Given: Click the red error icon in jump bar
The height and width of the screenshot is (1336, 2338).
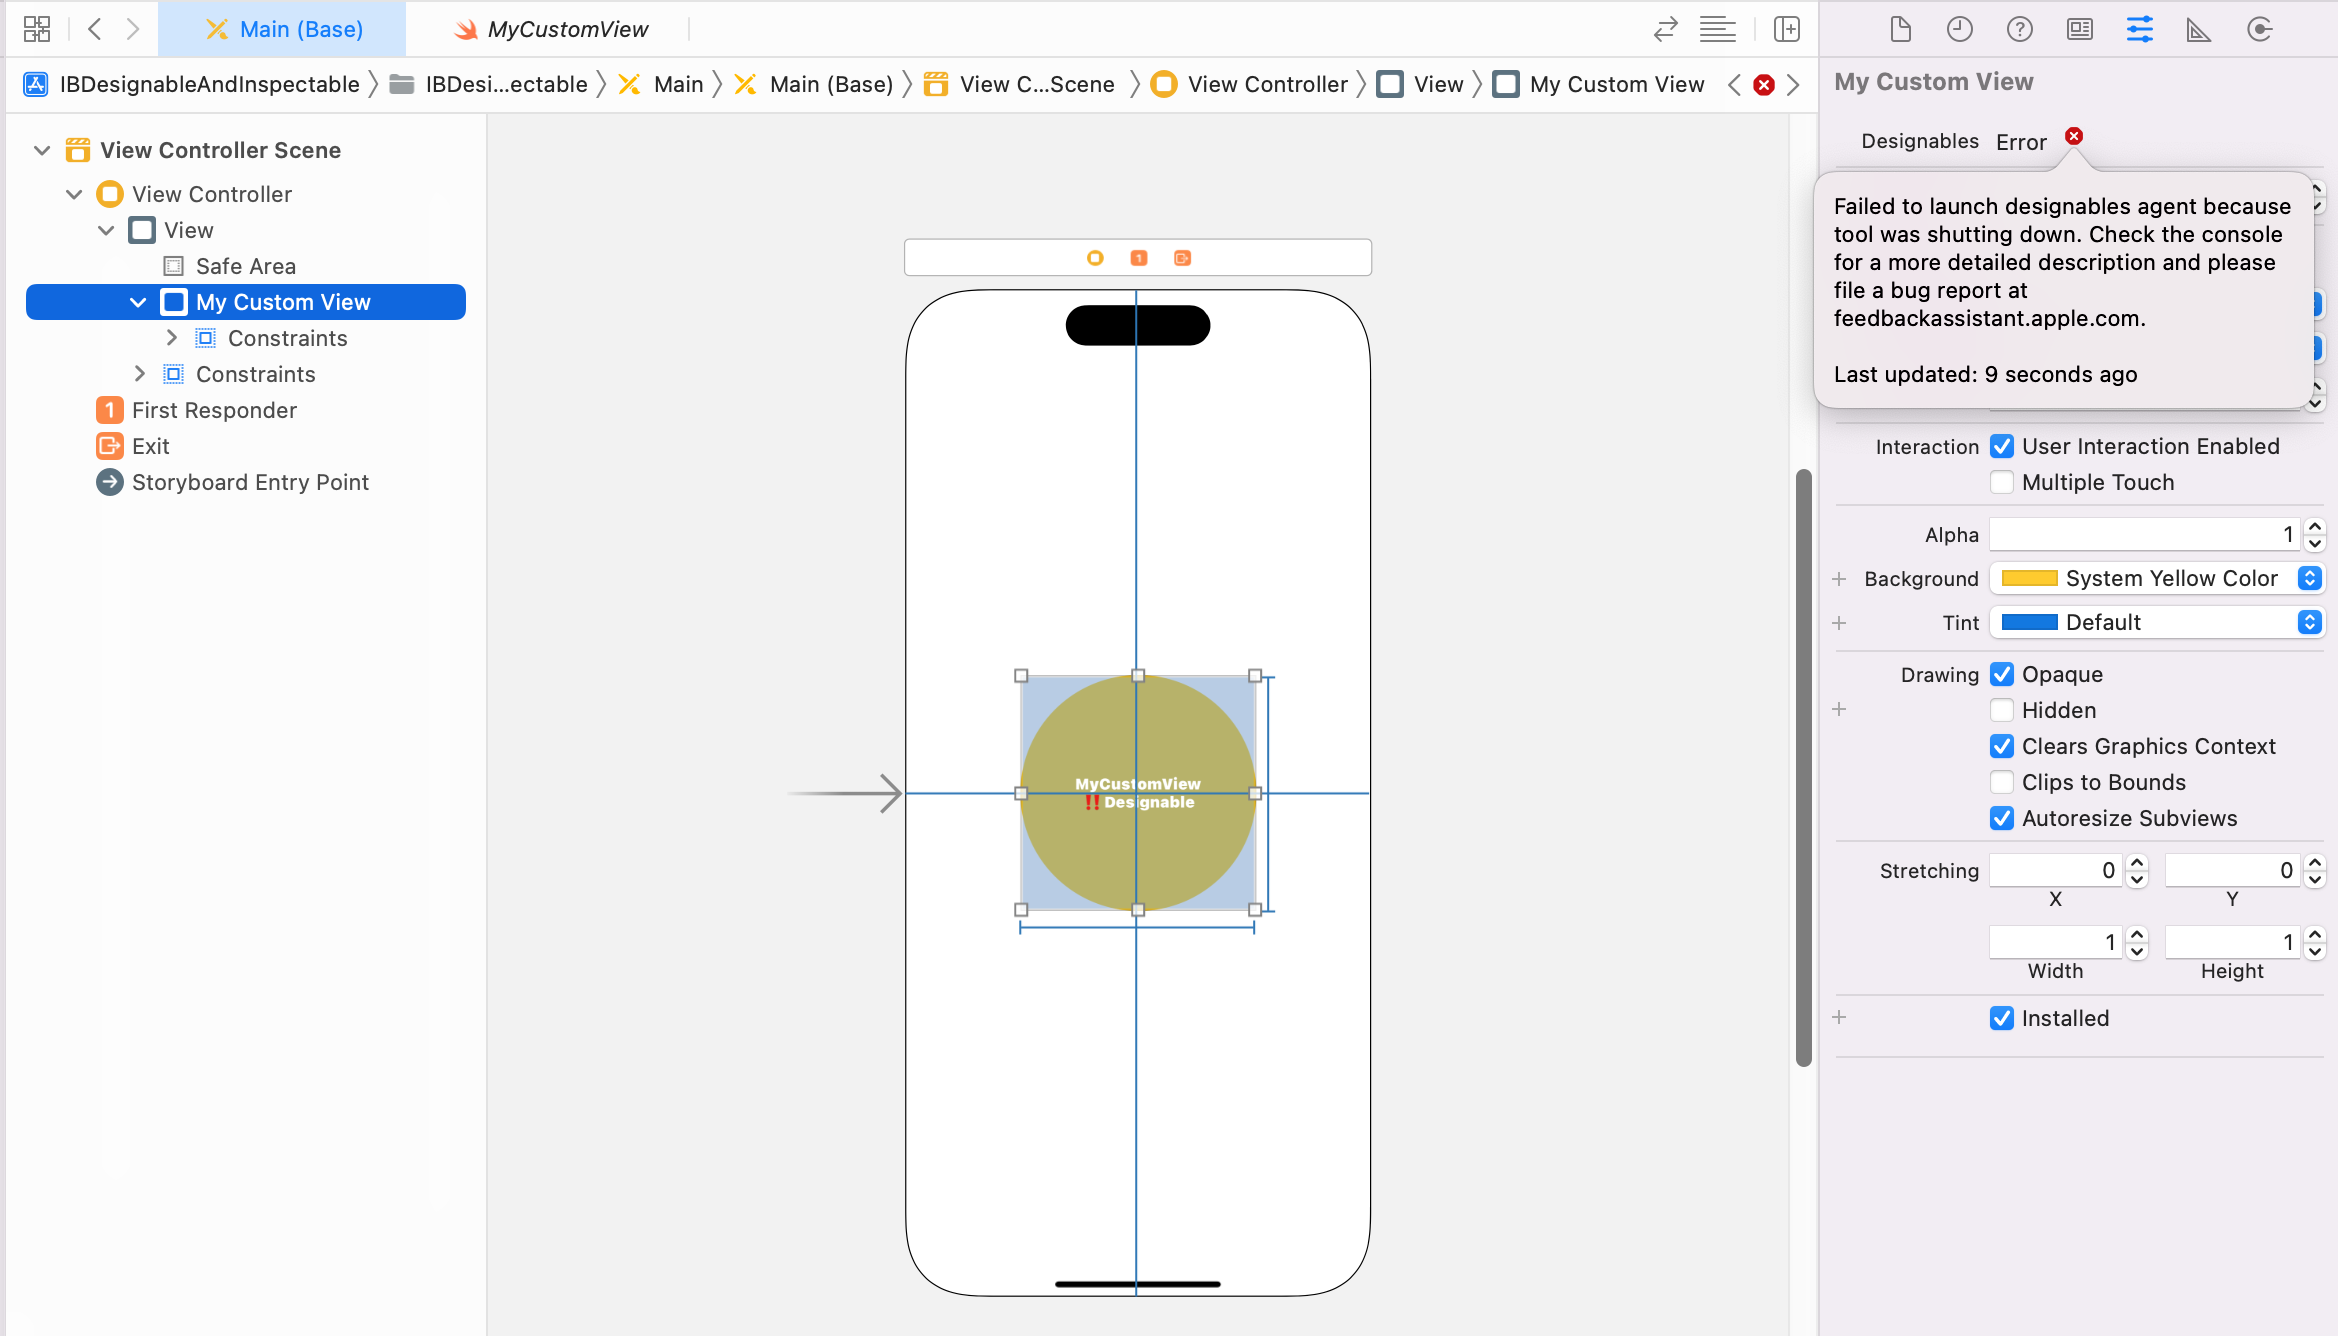Looking at the screenshot, I should point(1764,85).
